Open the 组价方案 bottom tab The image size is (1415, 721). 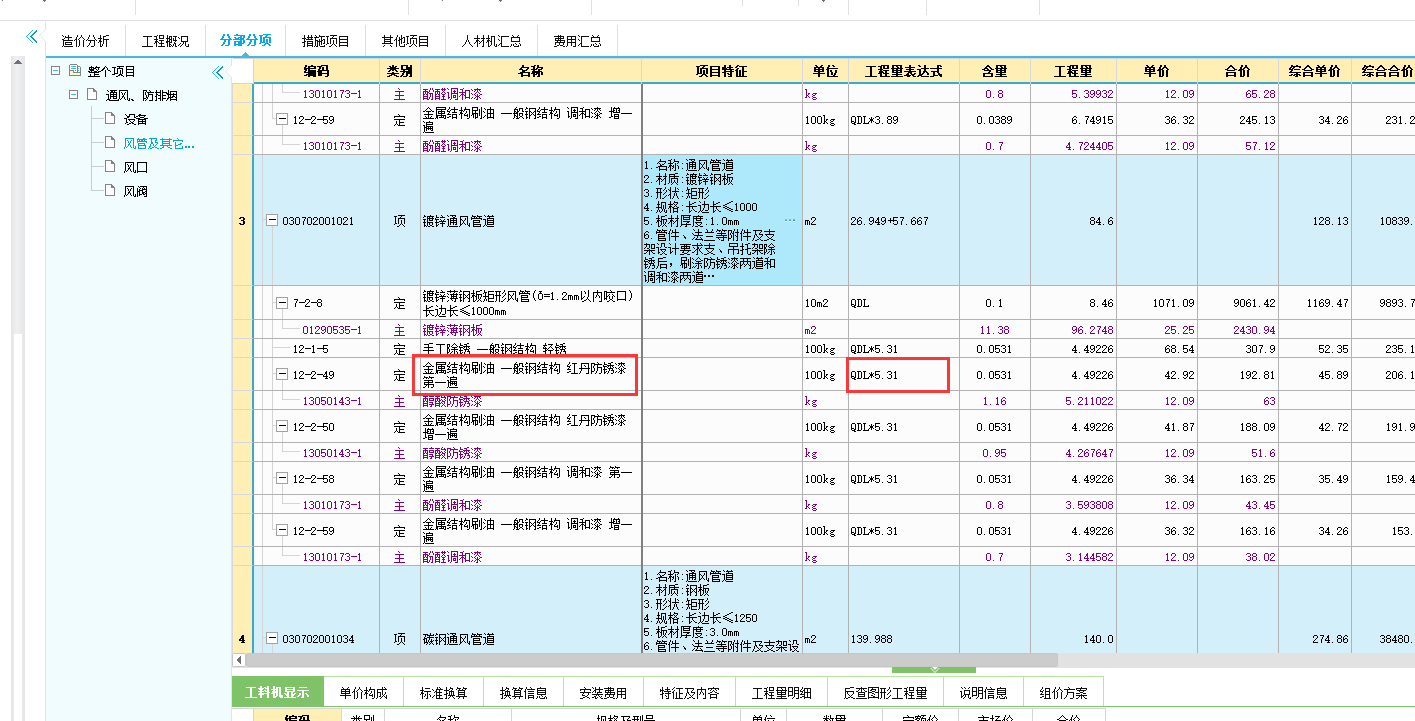click(1064, 692)
